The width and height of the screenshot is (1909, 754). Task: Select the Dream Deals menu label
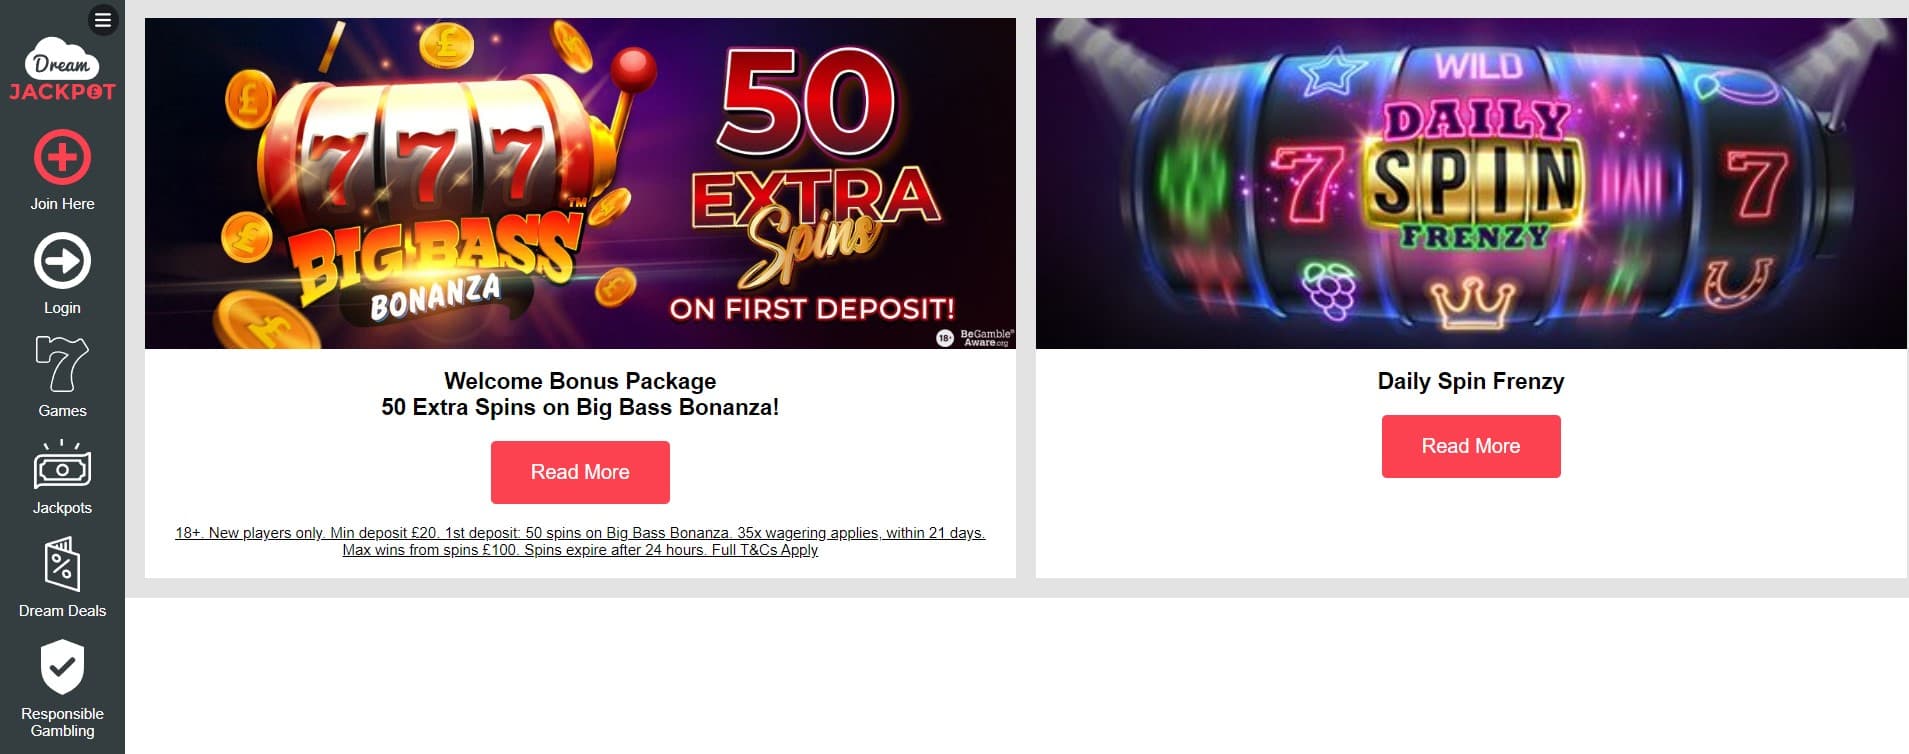click(x=62, y=611)
